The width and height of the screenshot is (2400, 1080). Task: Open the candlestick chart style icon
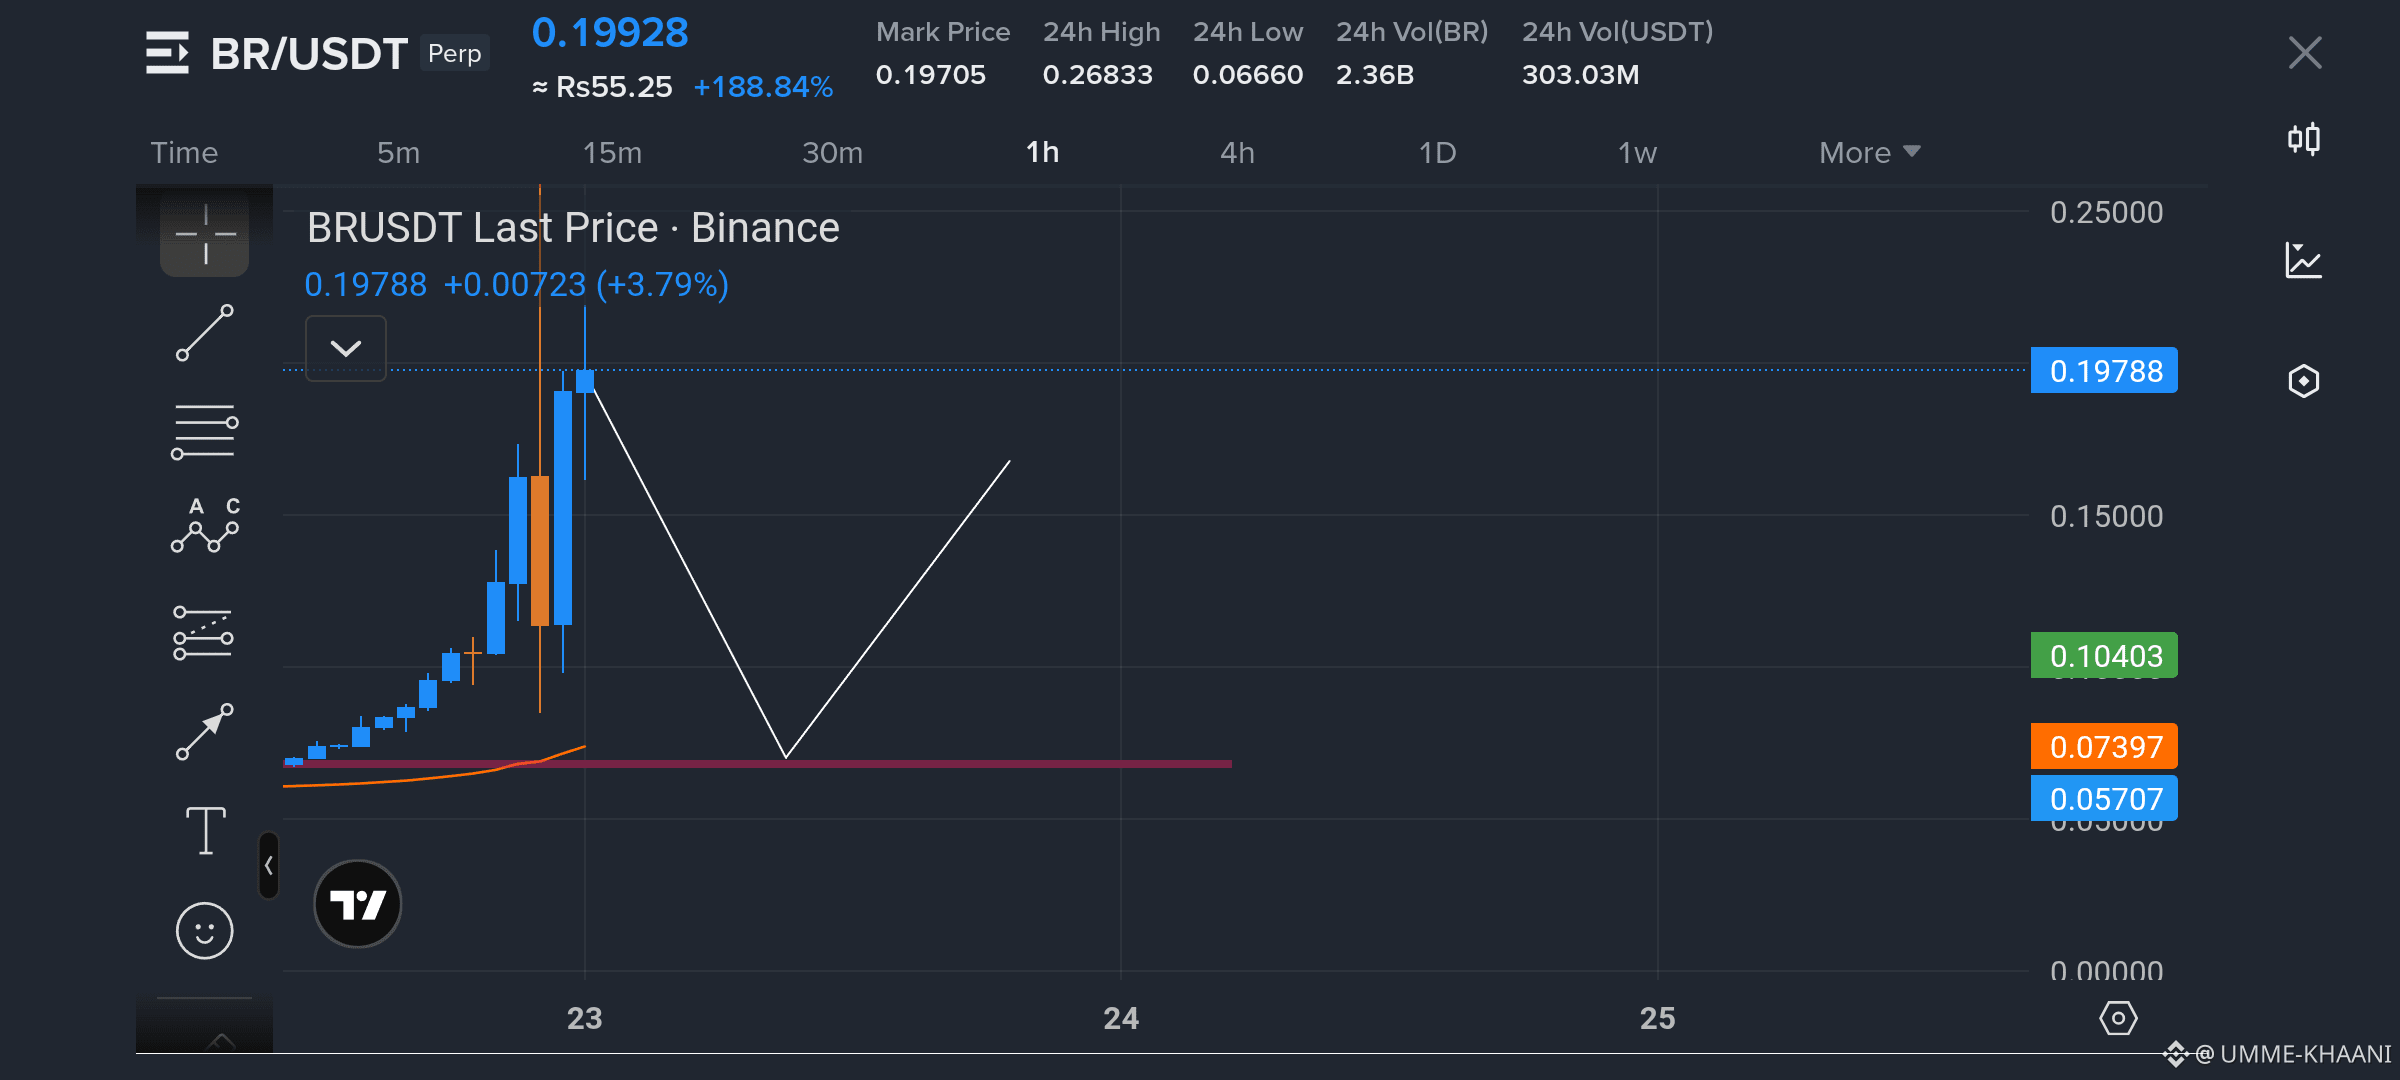(2304, 138)
